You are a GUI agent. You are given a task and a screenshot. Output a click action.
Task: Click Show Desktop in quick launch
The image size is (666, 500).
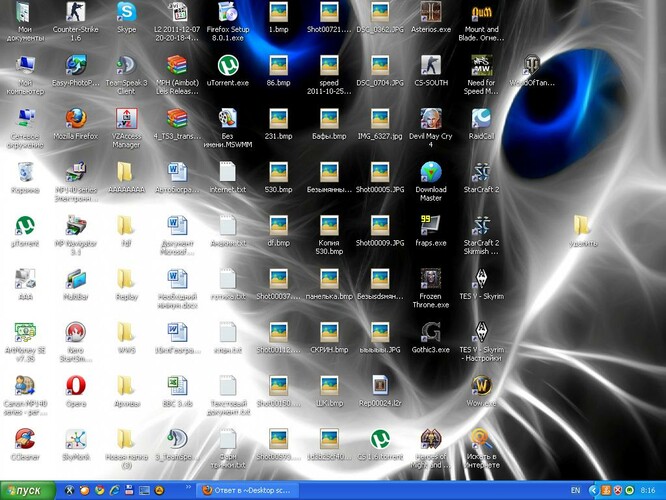pos(144,491)
